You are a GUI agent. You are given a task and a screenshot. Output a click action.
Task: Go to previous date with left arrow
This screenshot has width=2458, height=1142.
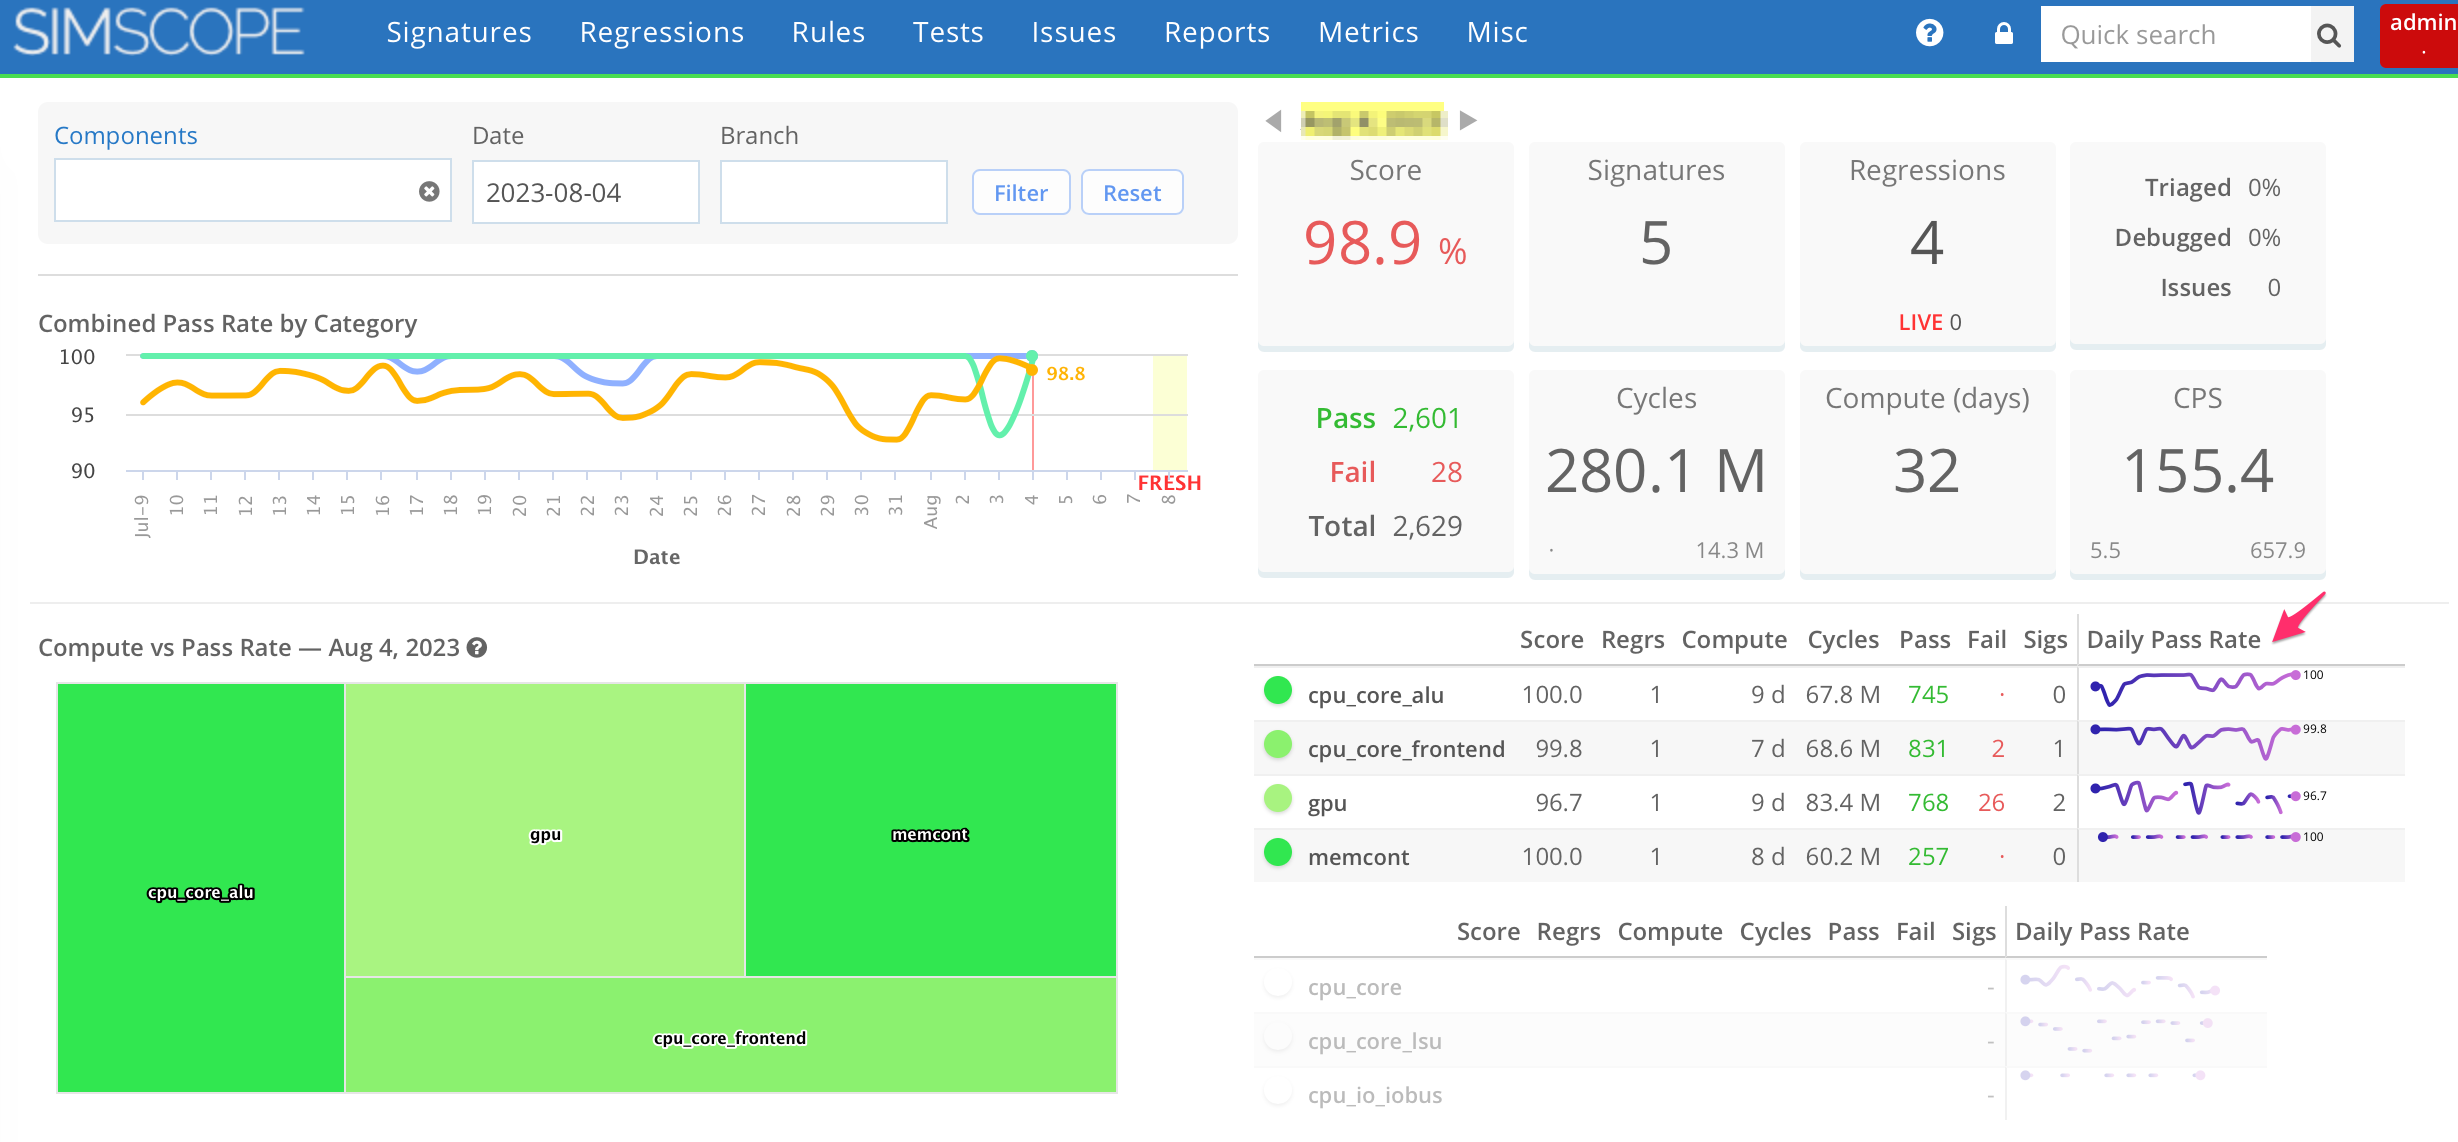(1273, 121)
